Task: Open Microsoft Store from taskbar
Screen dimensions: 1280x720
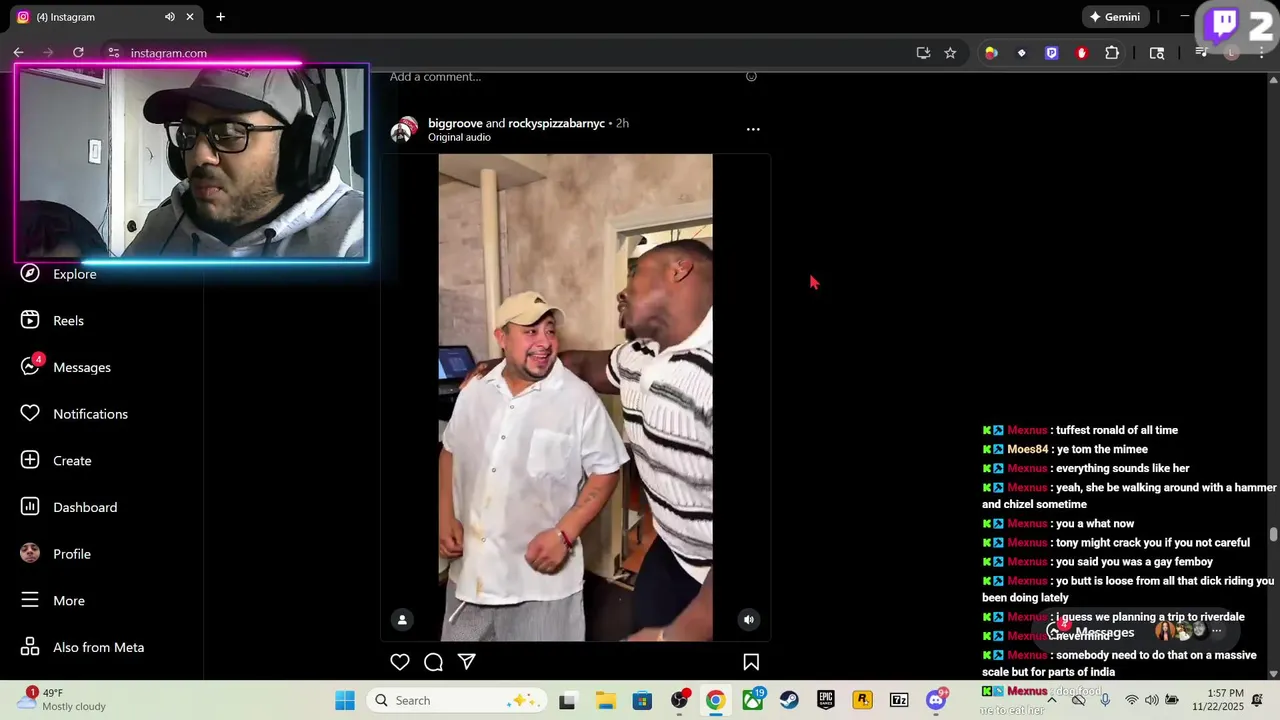Action: (642, 700)
